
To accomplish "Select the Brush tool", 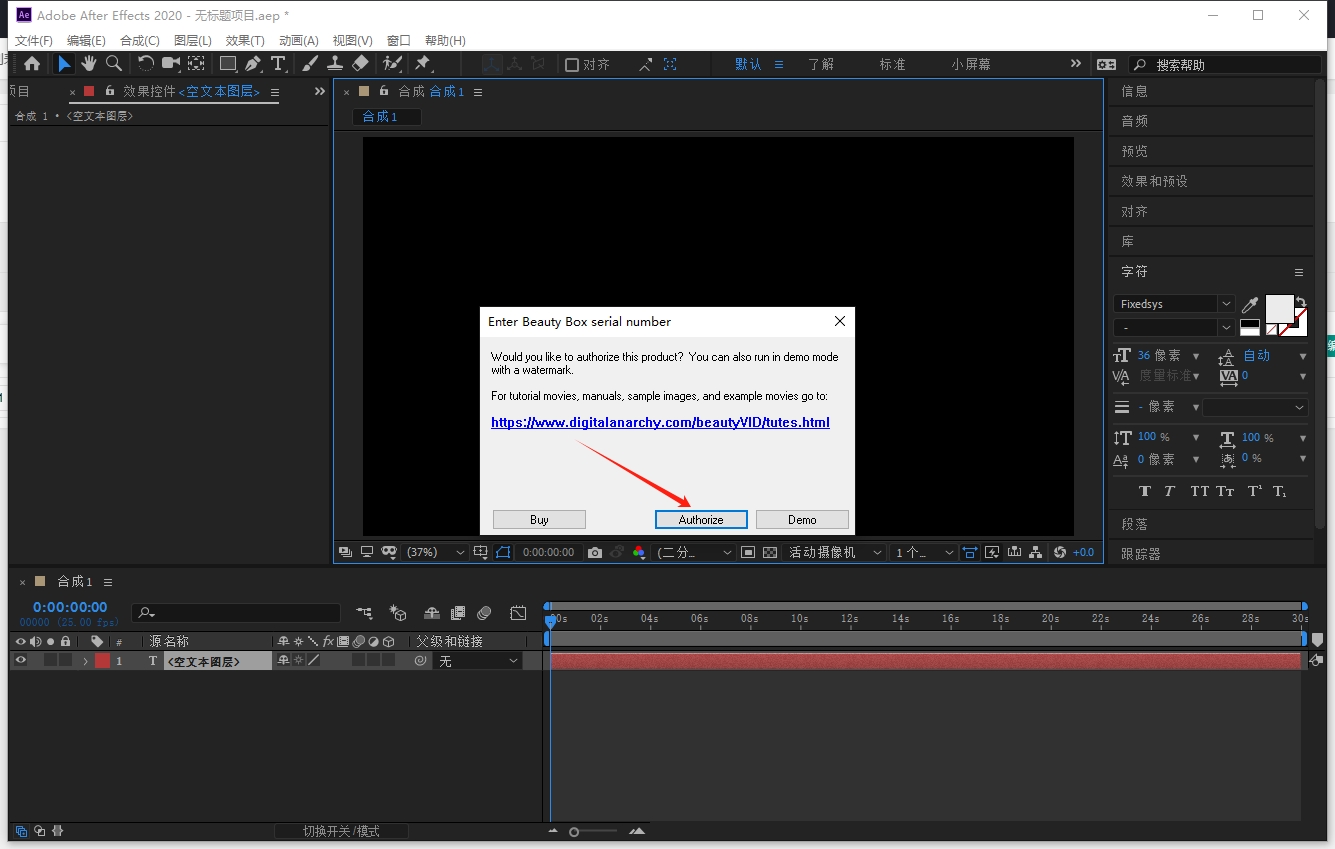I will (310, 64).
